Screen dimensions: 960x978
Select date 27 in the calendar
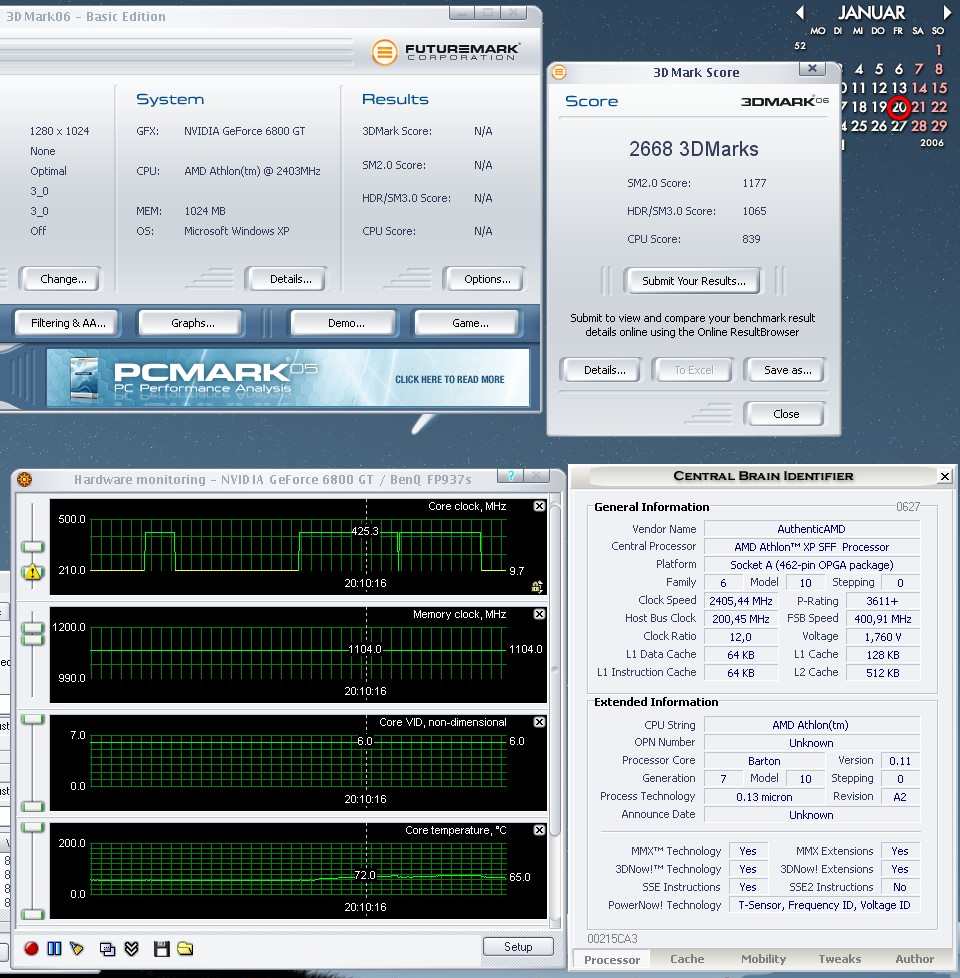click(899, 126)
